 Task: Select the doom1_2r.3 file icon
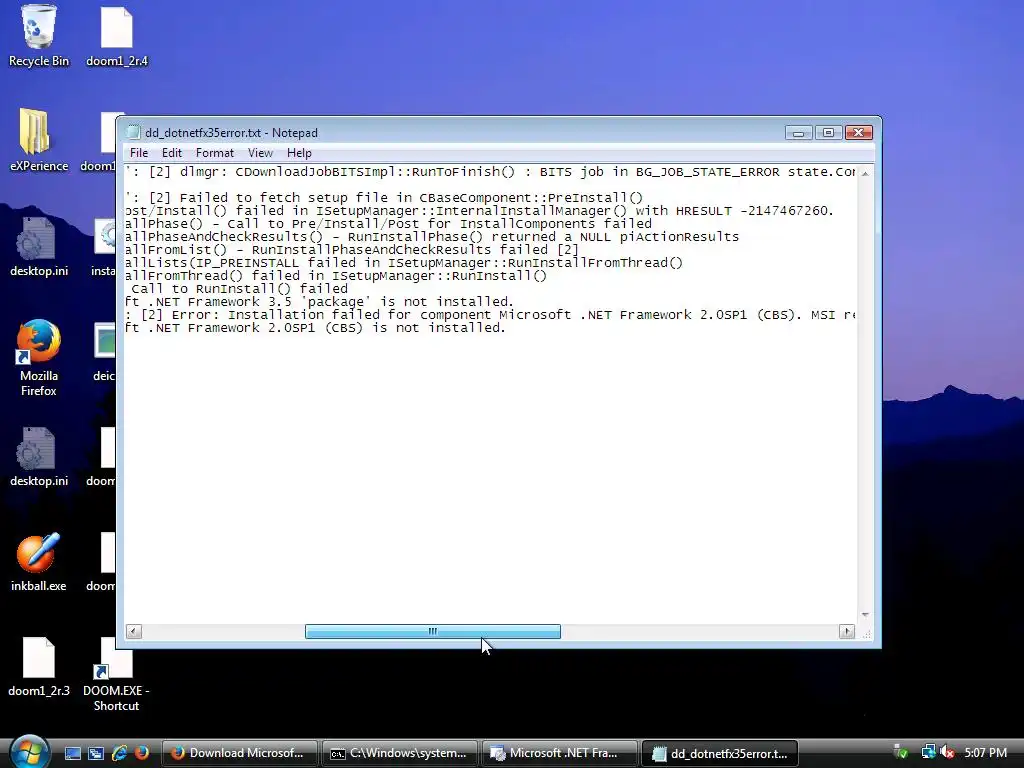(x=39, y=667)
